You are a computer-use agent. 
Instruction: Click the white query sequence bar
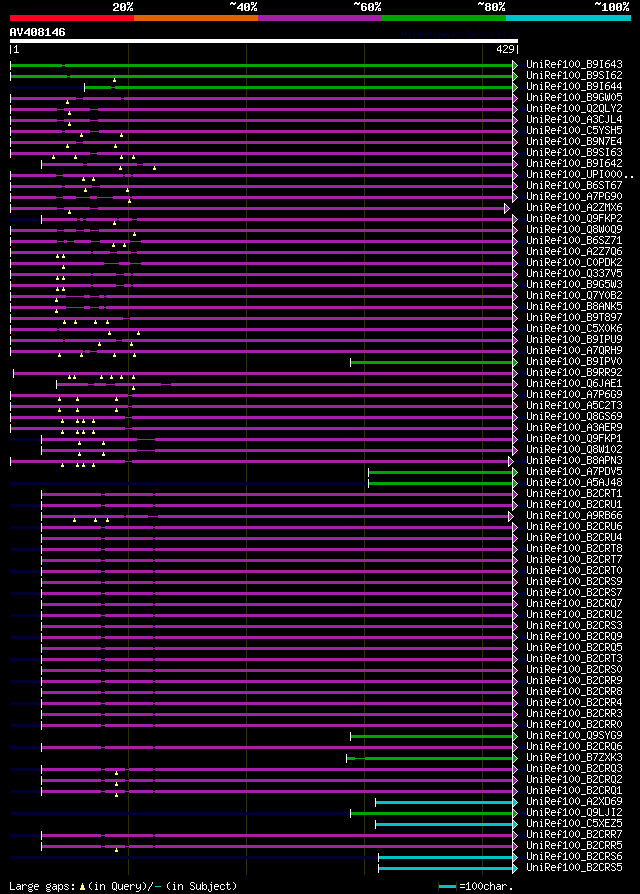[264, 41]
